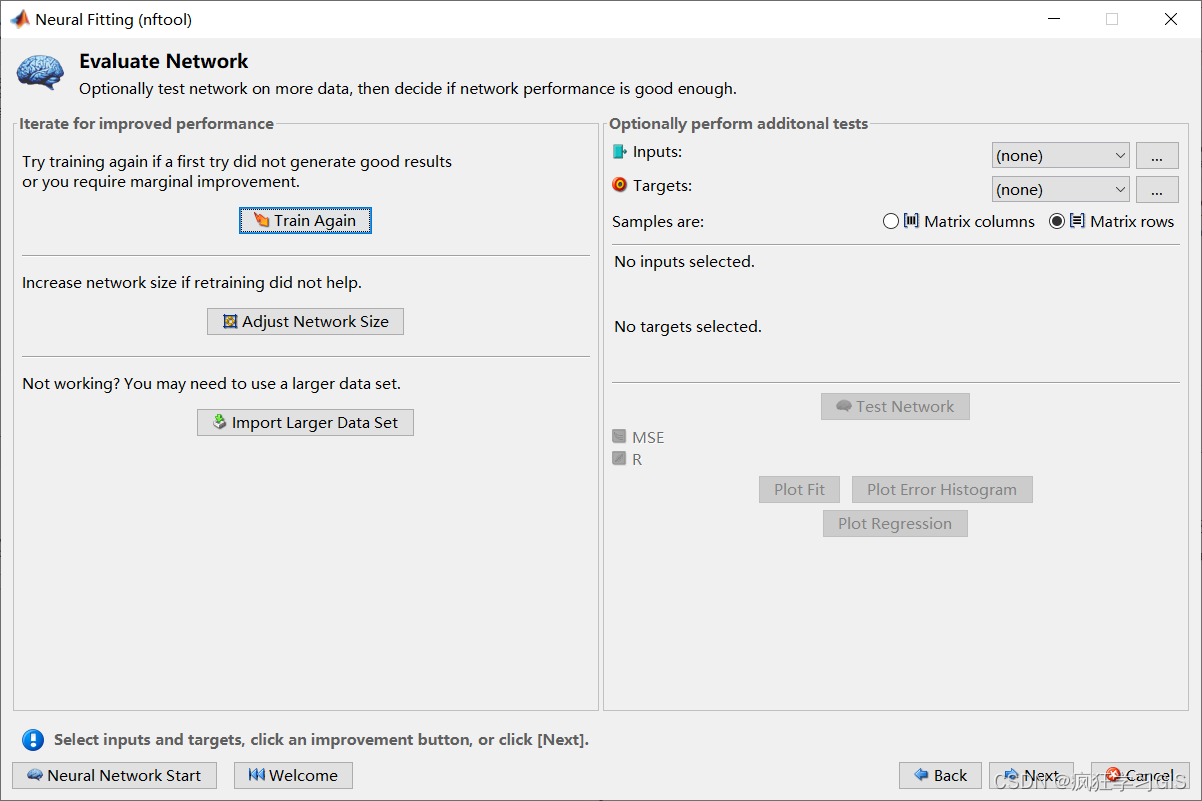Image resolution: width=1202 pixels, height=801 pixels.
Task: Cancel the Neural Fitting wizard
Action: (x=1140, y=775)
